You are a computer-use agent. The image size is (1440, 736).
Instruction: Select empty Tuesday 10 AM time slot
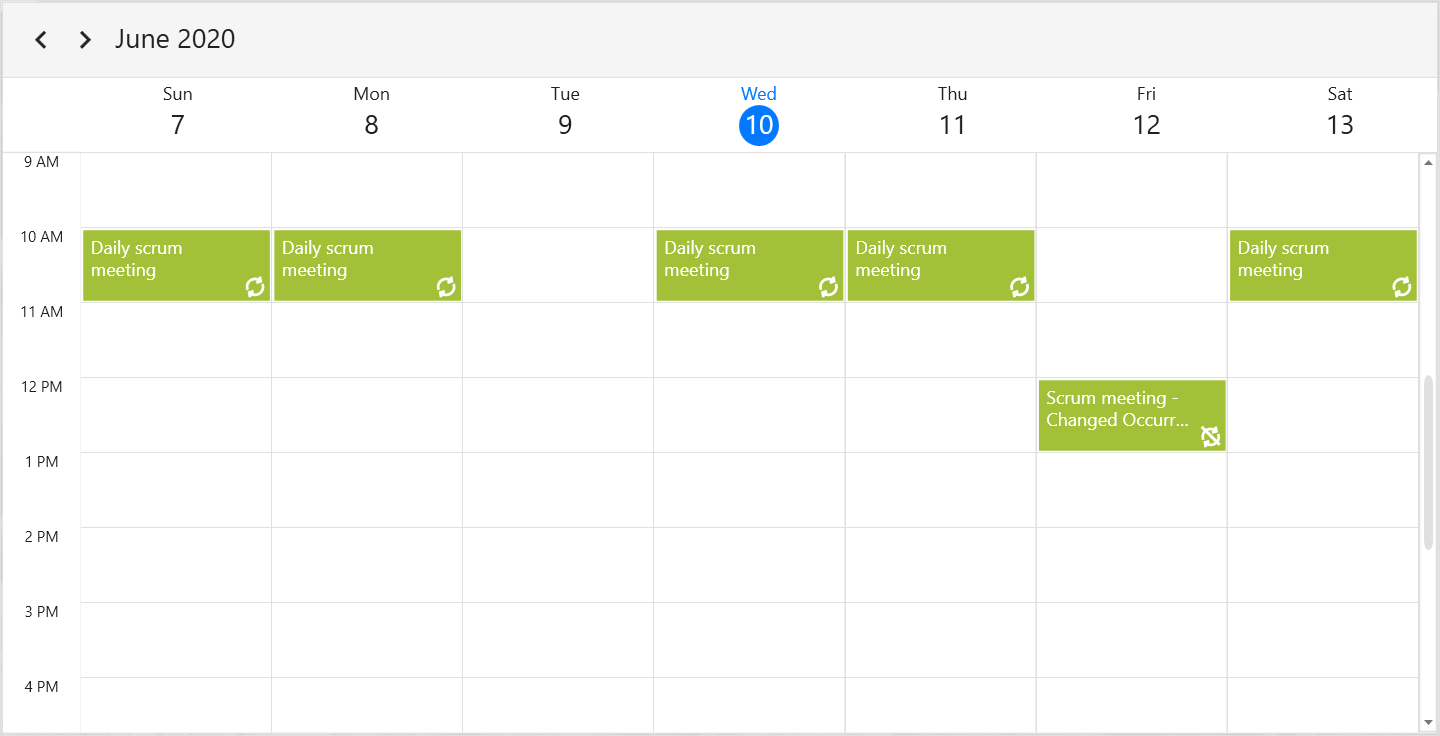(x=558, y=265)
